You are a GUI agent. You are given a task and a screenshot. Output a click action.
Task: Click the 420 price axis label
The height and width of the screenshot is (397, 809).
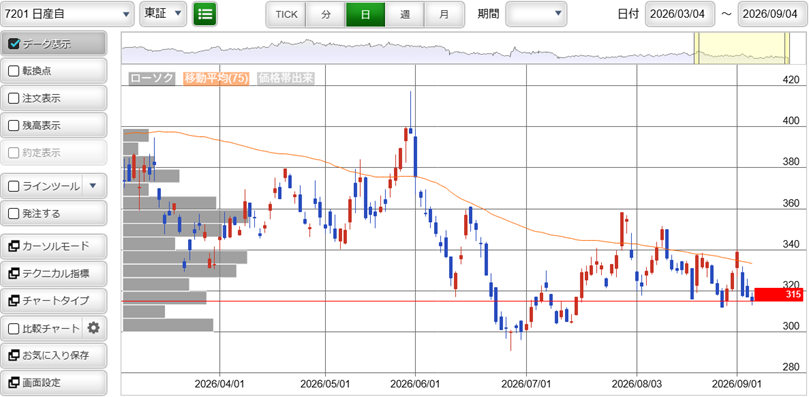coord(790,80)
